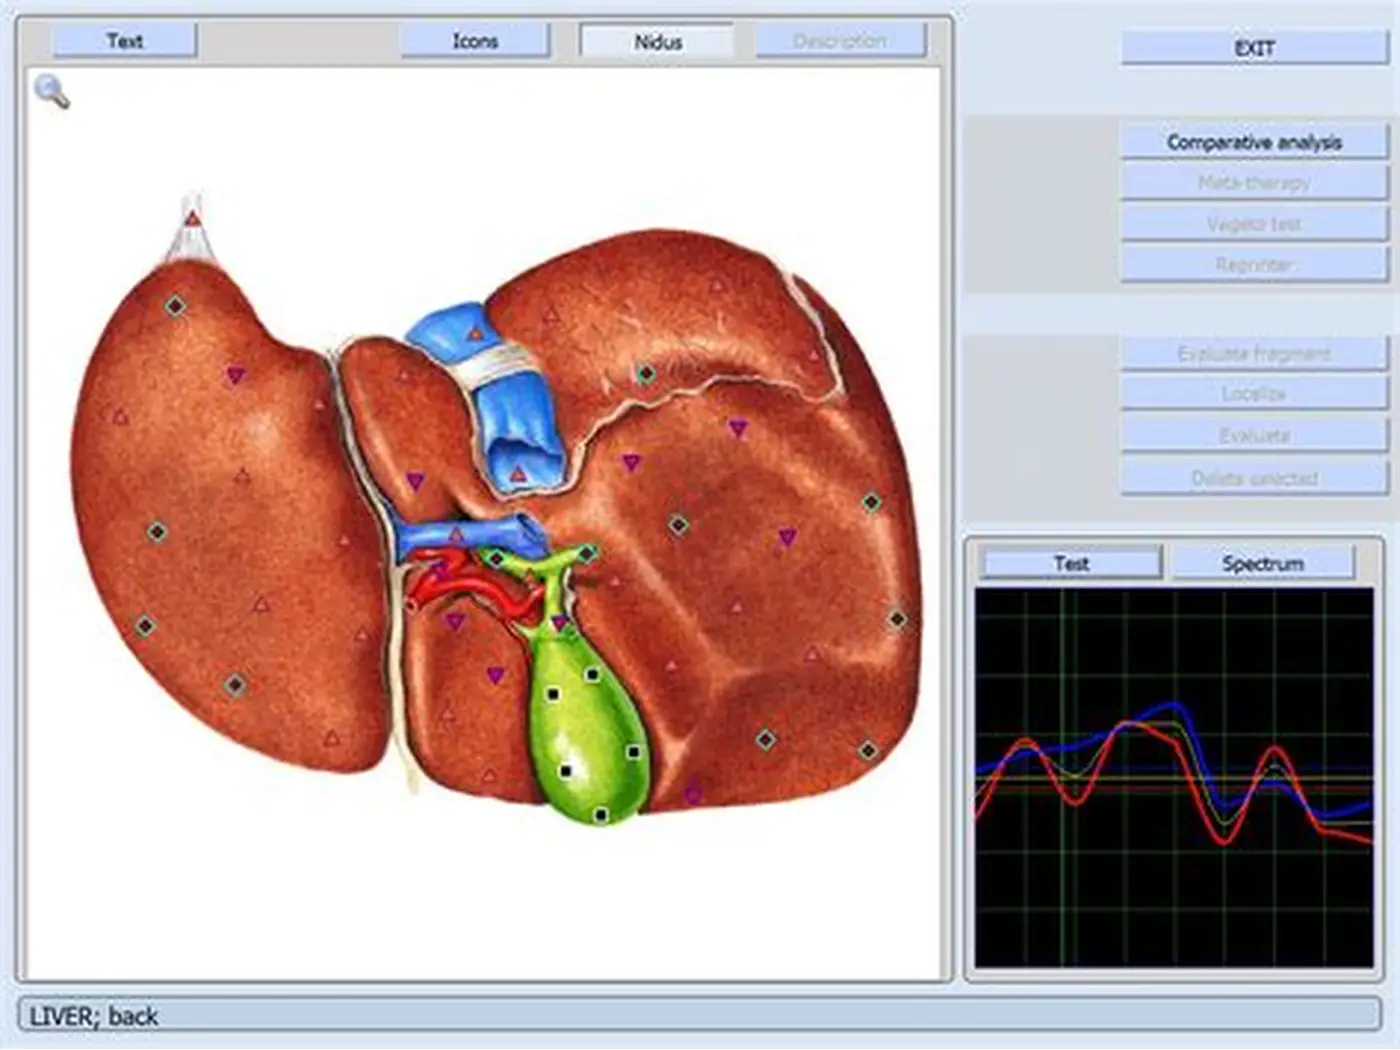Select the diamond marker on green bile duct junction
The height and width of the screenshot is (1050, 1400).
[587, 552]
